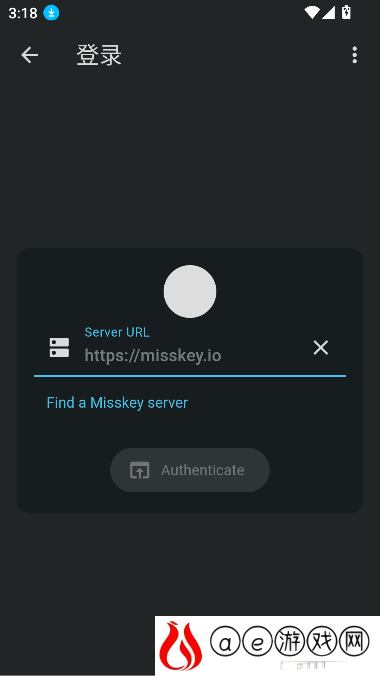The height and width of the screenshot is (676, 380).
Task: Tap the round gray server avatar
Action: 190,291
